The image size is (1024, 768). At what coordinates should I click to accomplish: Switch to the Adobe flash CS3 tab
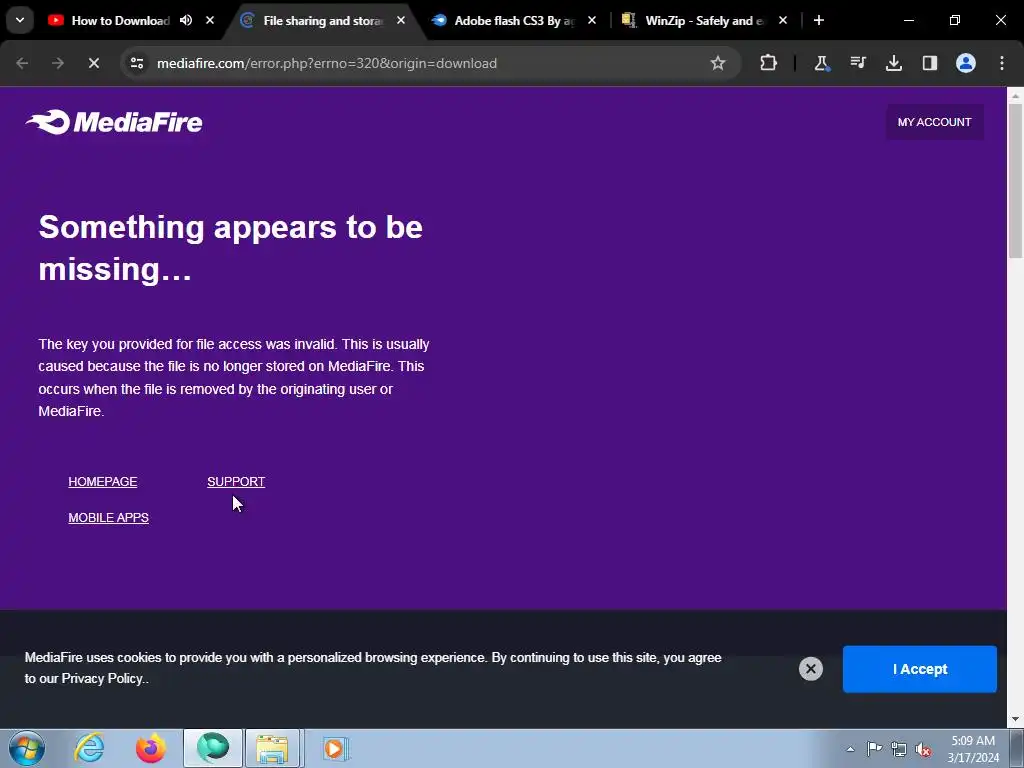point(515,21)
